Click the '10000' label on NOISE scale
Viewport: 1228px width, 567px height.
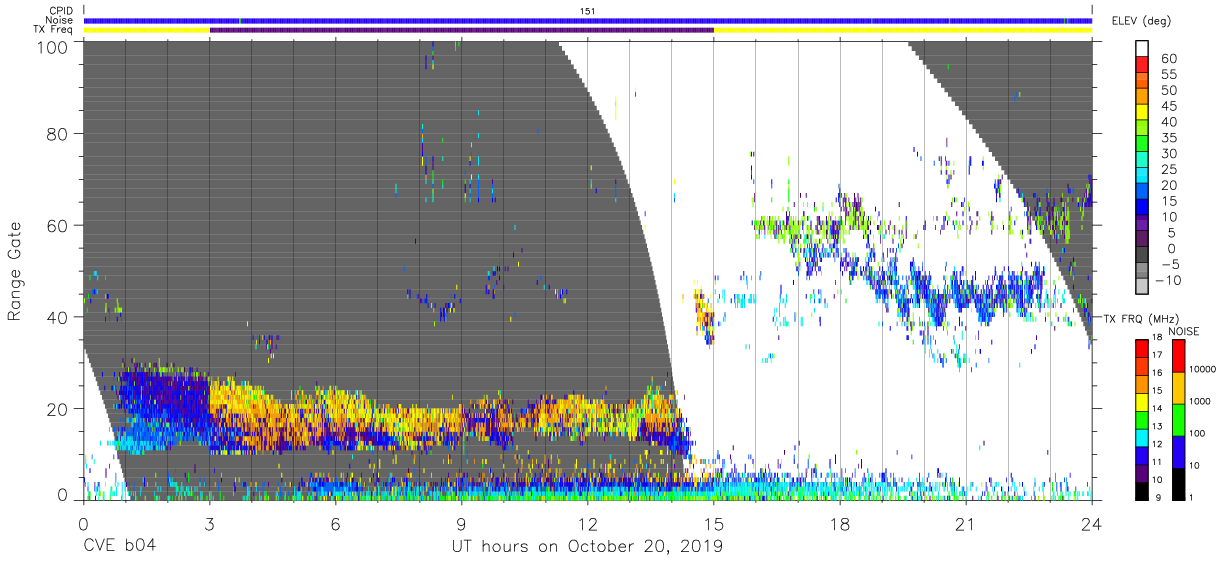[x=1201, y=369]
